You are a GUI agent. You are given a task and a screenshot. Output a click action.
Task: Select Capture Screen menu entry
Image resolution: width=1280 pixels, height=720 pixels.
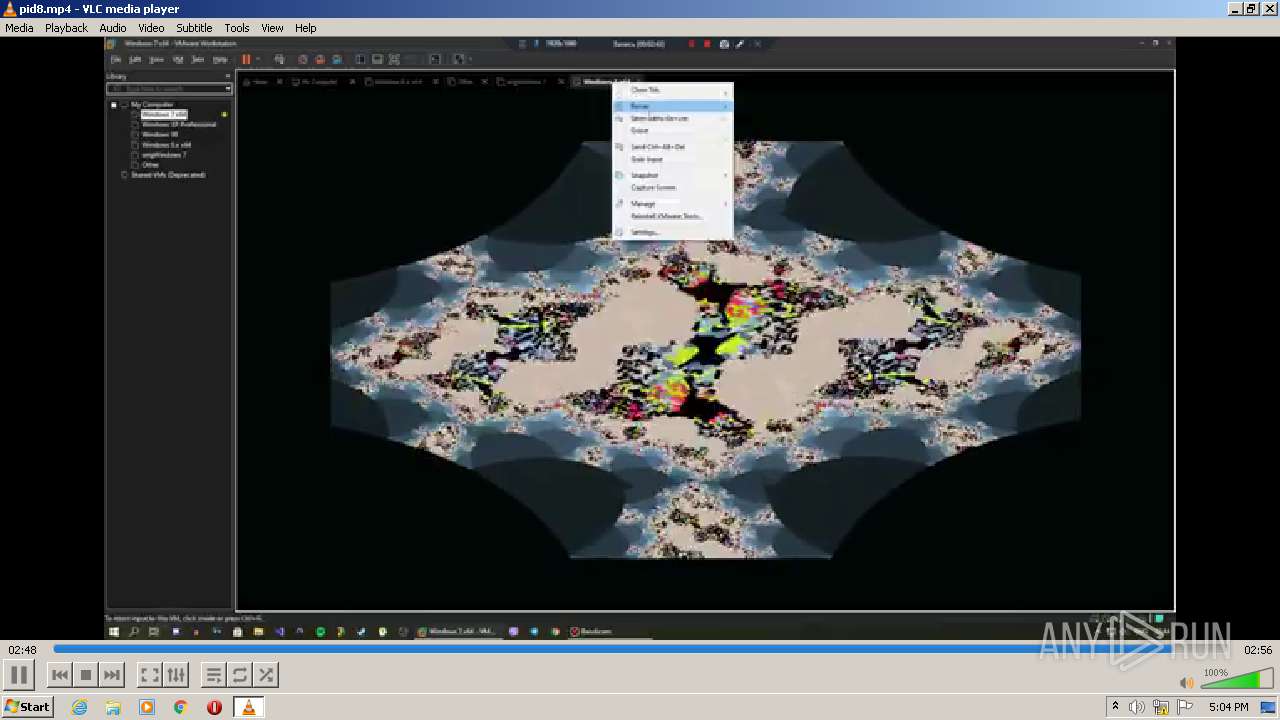tap(672, 187)
